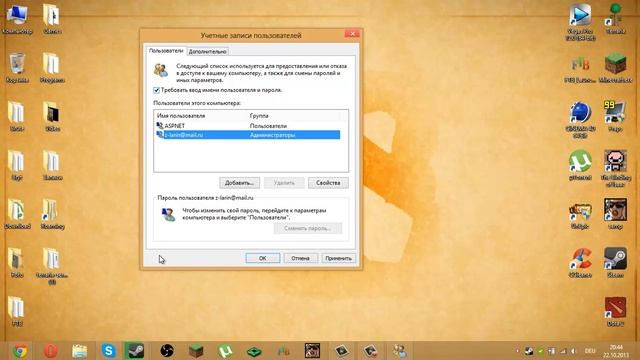Open the clock and date in taskbar
Image resolution: width=640 pixels, height=360 pixels.
[616, 351]
